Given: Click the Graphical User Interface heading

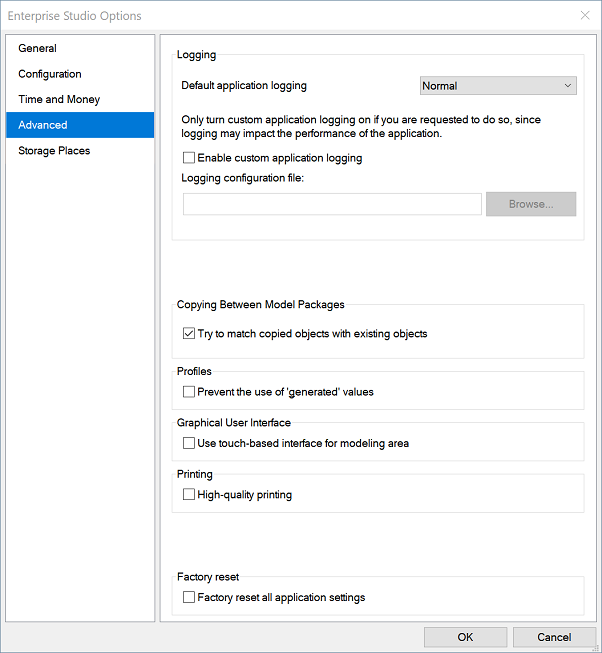Looking at the screenshot, I should (234, 423).
